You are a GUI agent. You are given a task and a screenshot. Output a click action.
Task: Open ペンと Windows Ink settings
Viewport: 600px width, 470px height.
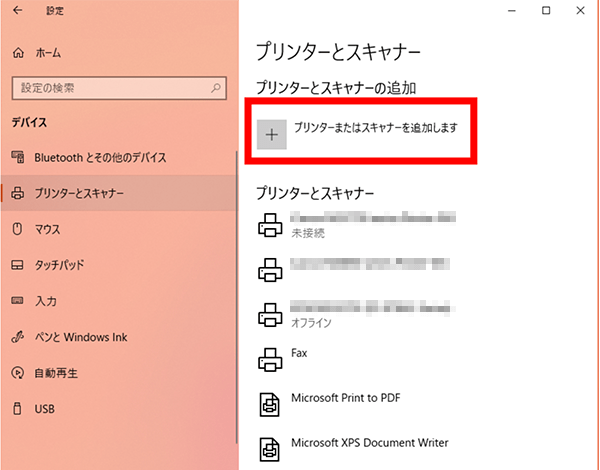[x=119, y=337]
